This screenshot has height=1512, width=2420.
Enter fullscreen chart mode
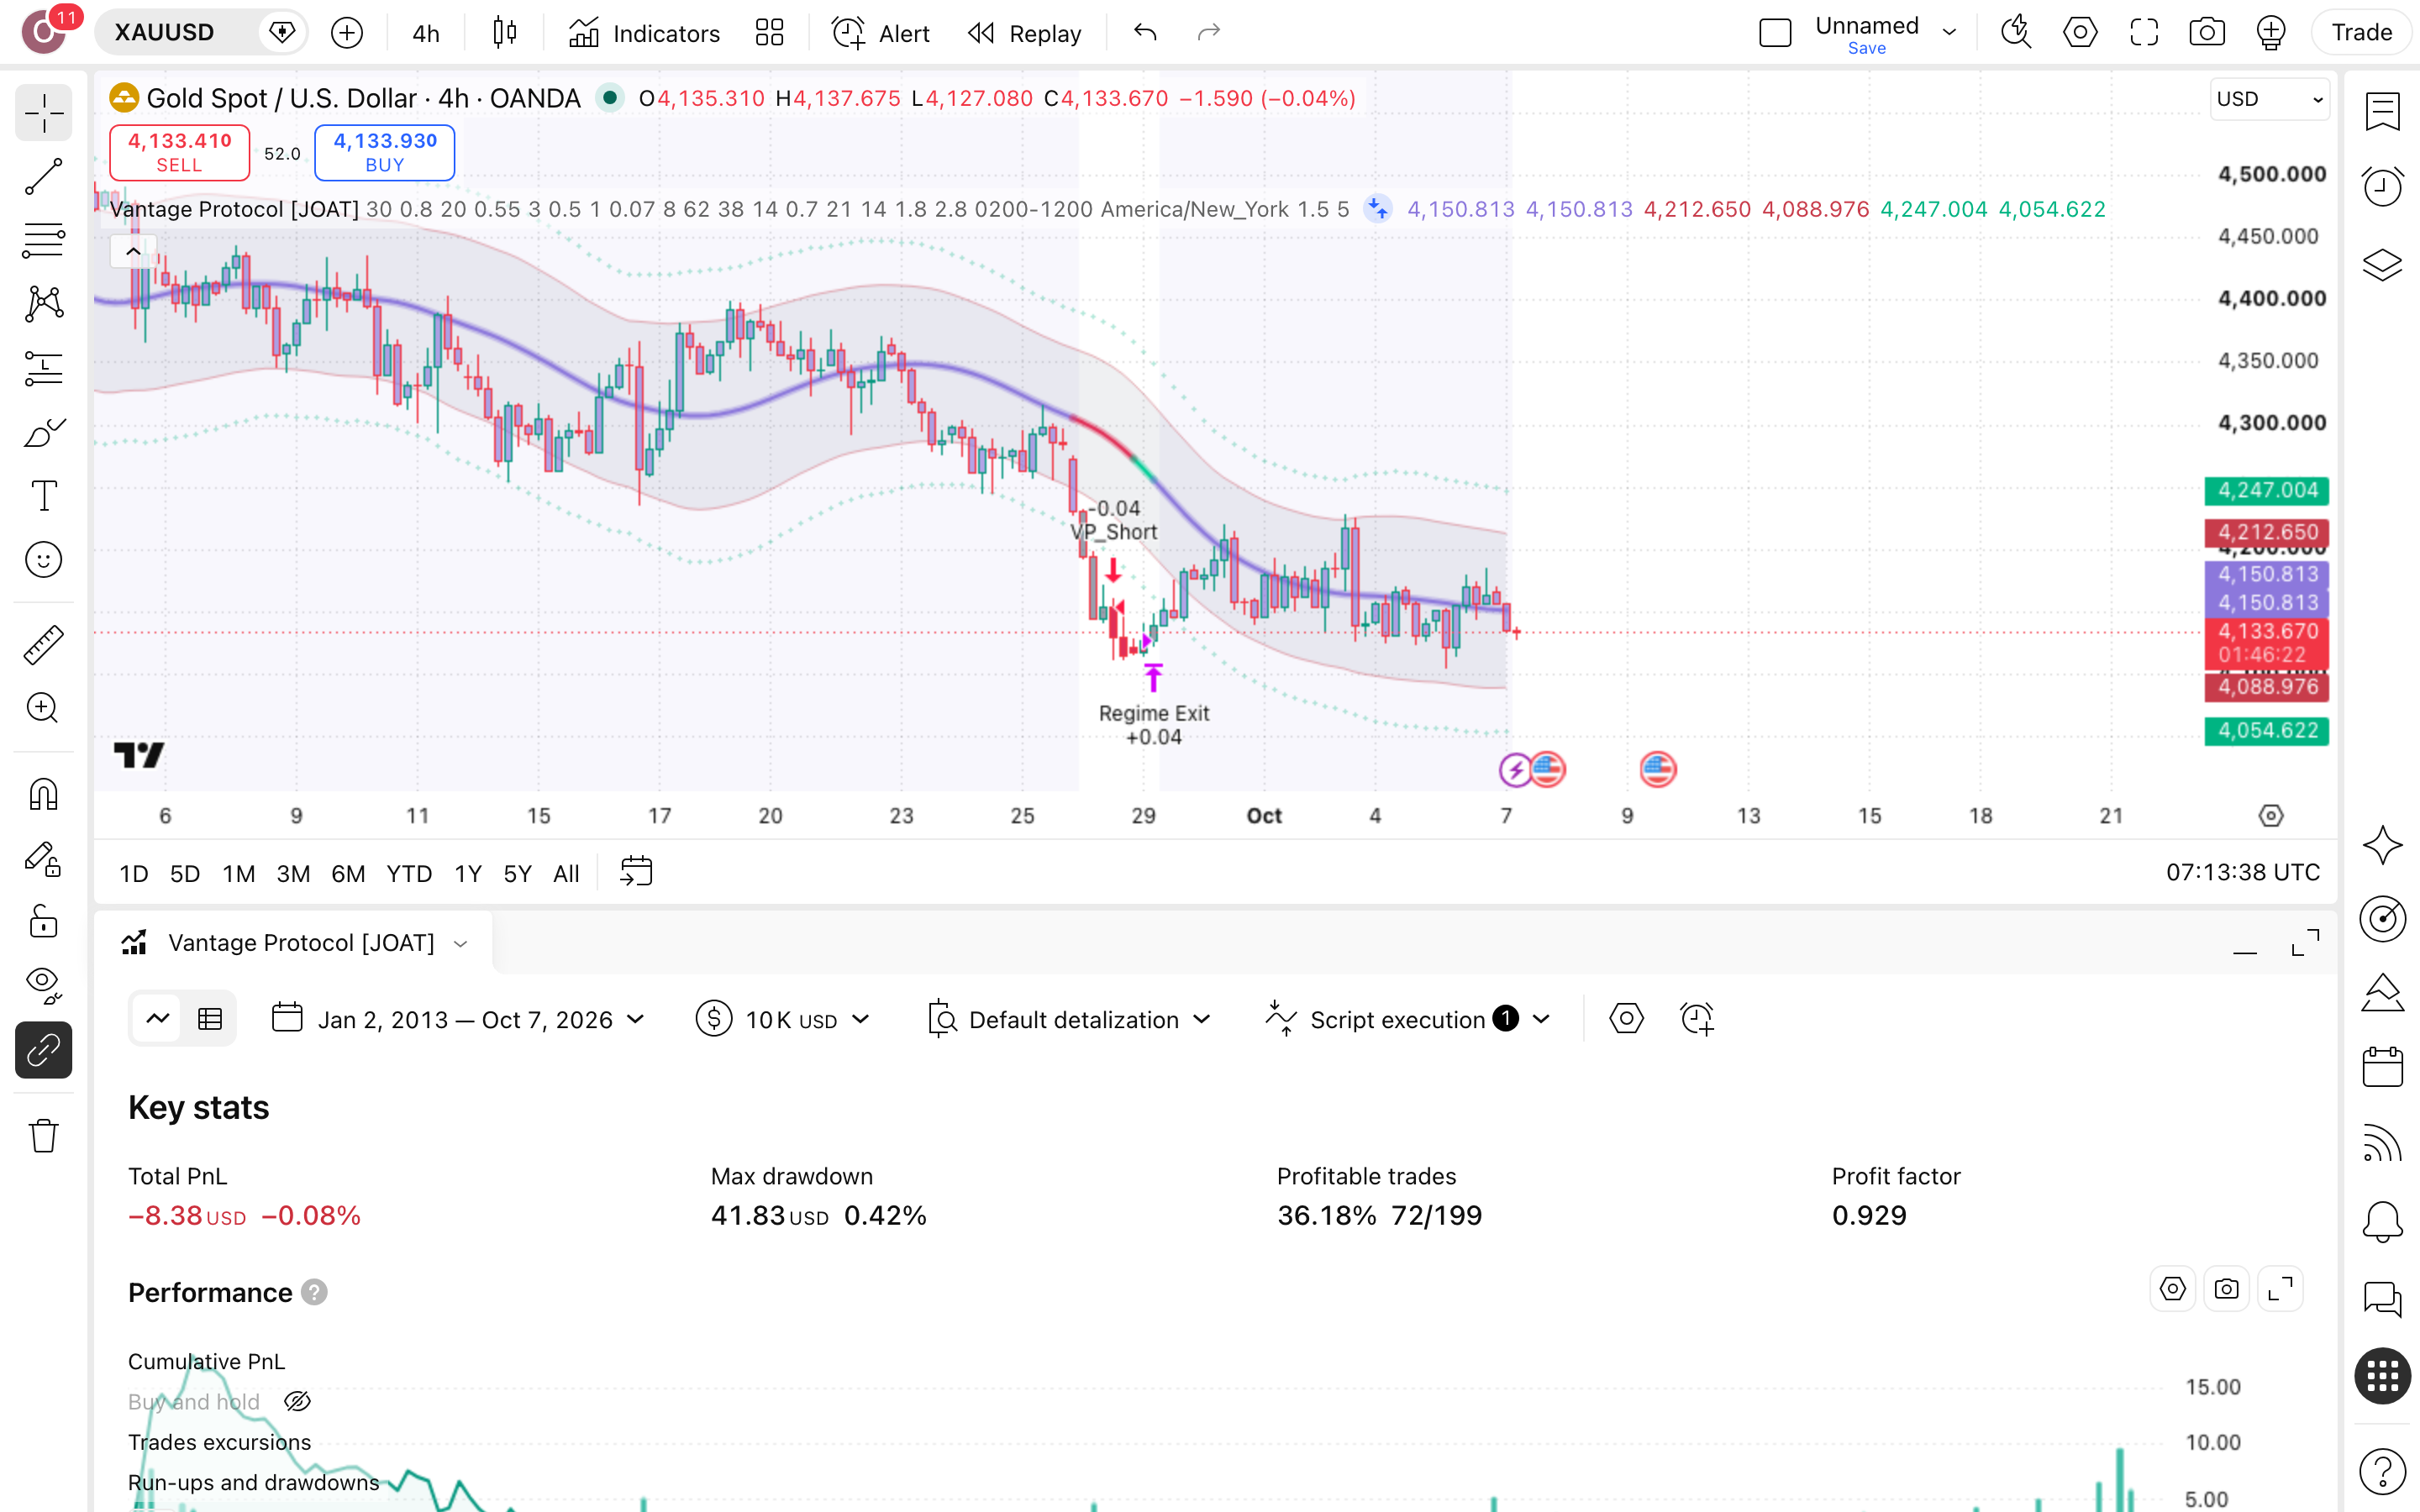pyautogui.click(x=2144, y=33)
